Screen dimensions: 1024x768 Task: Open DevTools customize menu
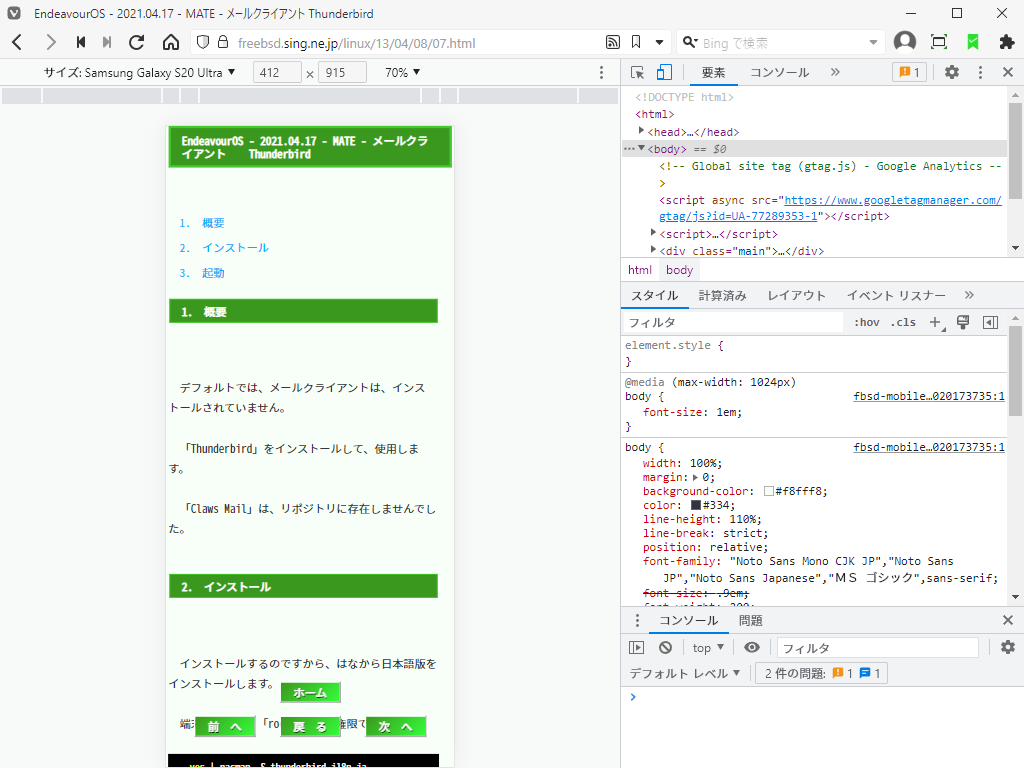[x=980, y=72]
